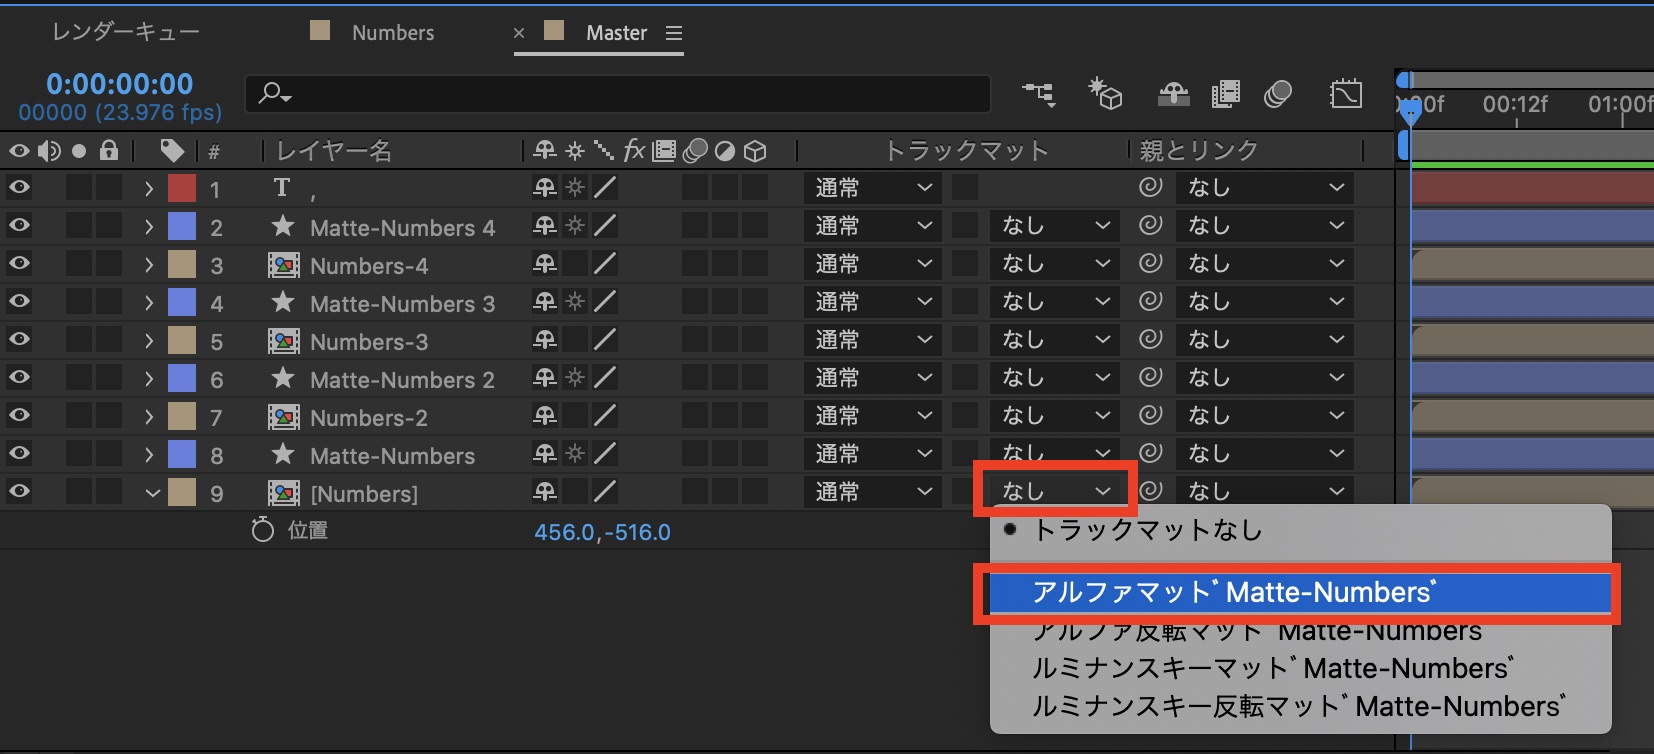Open parent dropdown for the [Numbers] layer
Screen dimensions: 1654x754
(1265, 492)
